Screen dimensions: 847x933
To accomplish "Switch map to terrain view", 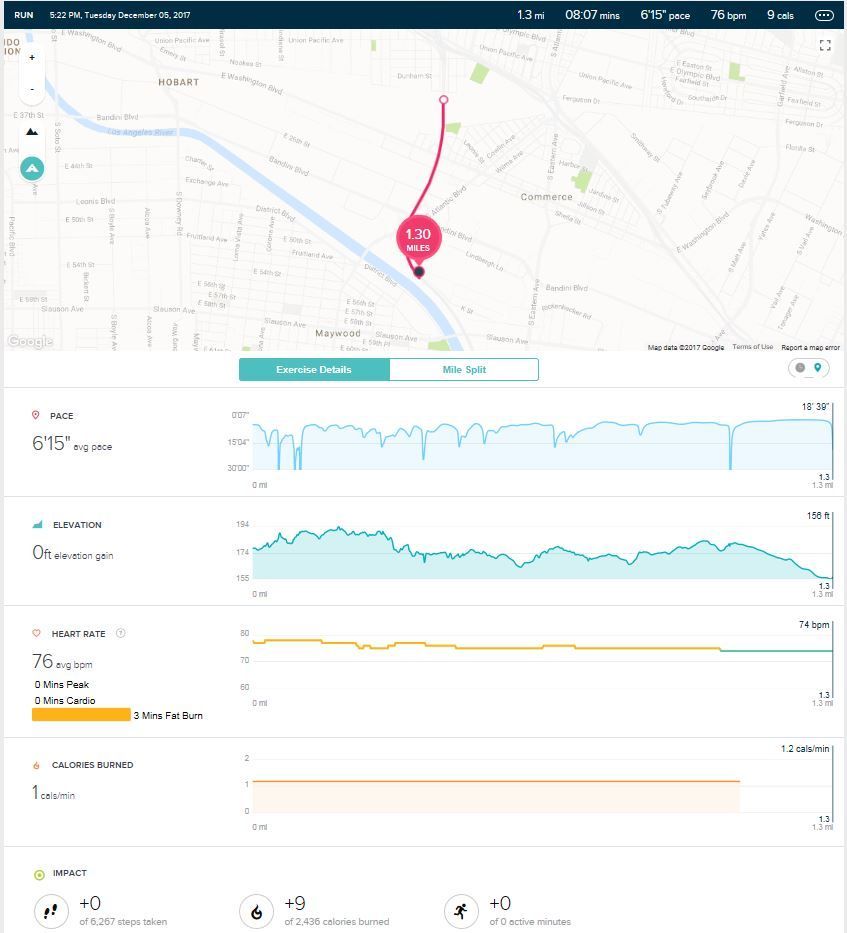I will click(x=32, y=131).
